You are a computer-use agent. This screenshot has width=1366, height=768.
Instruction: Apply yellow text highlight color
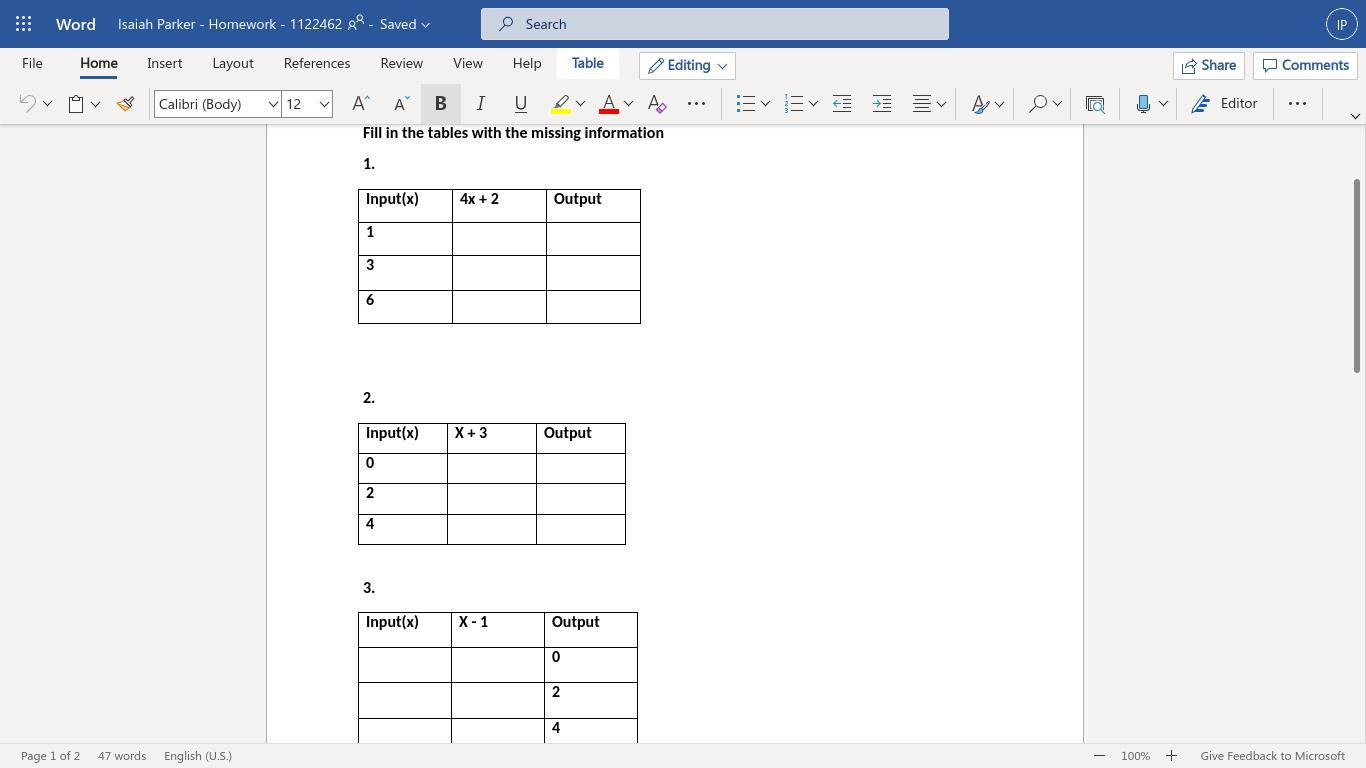click(561, 104)
